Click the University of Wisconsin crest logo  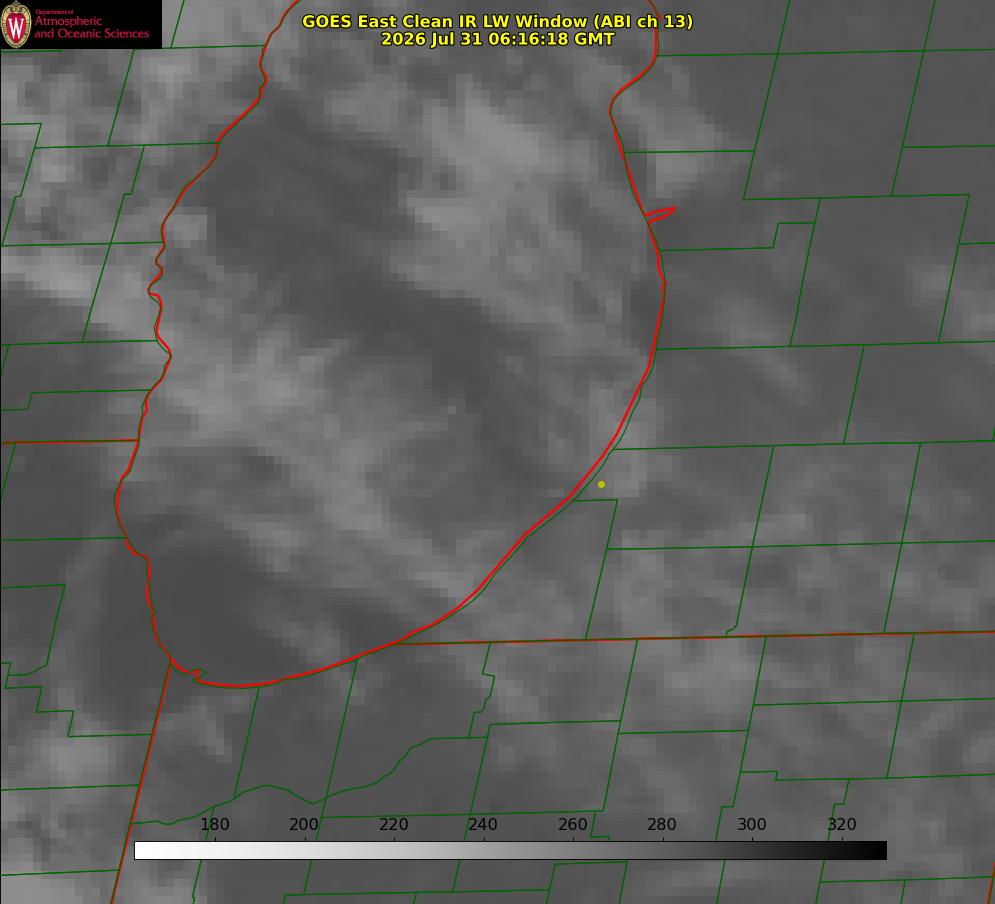coord(16,25)
